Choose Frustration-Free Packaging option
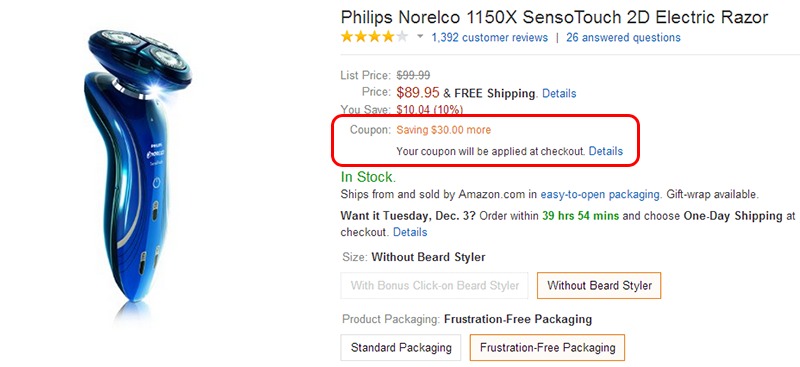This screenshot has width=800, height=367. click(547, 348)
